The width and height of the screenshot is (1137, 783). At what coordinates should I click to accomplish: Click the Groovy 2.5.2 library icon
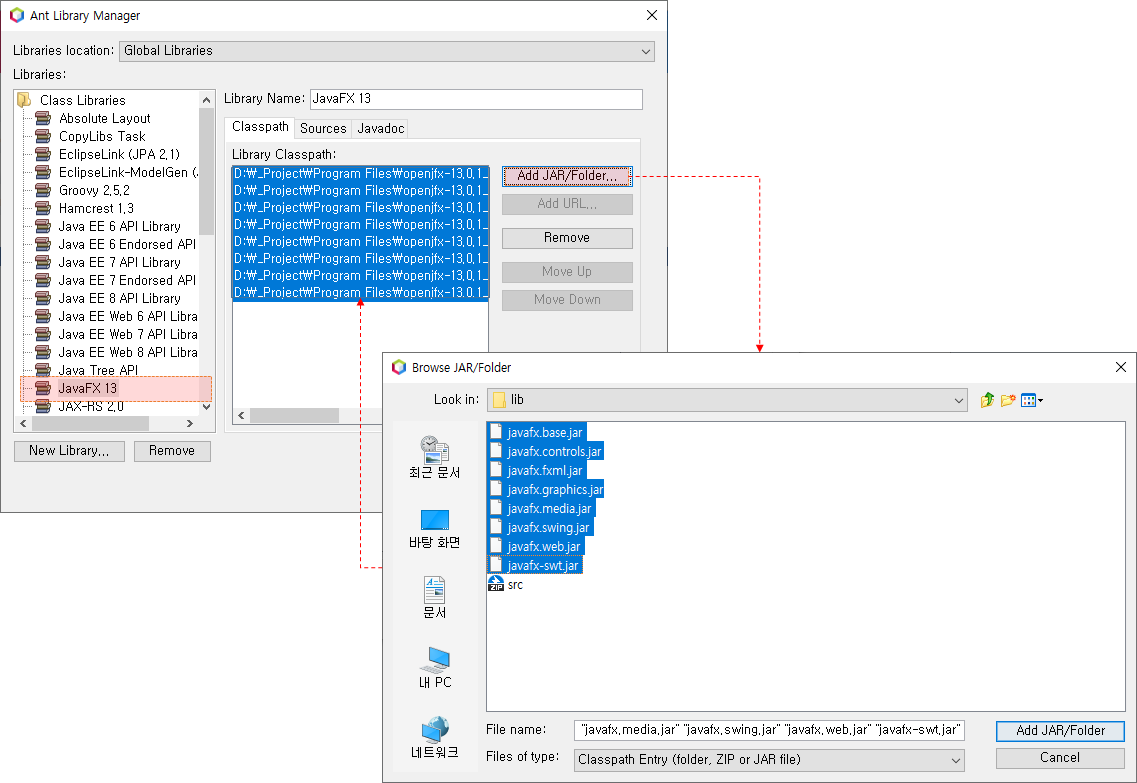coord(43,190)
